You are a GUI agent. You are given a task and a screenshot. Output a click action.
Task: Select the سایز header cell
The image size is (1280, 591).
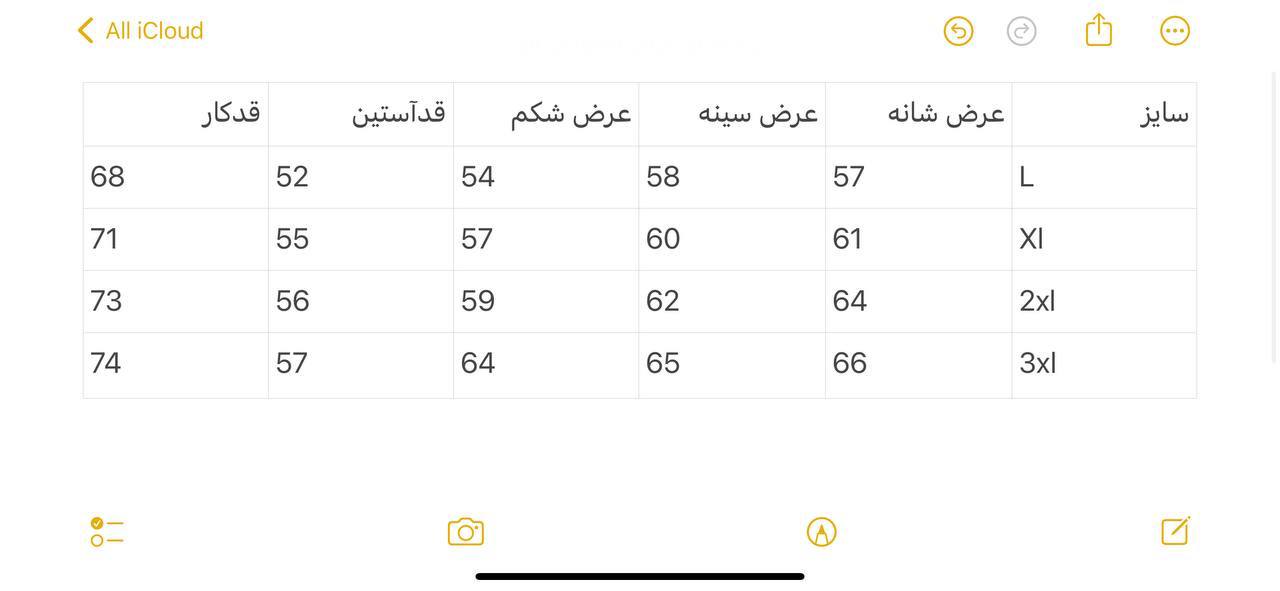click(x=1104, y=114)
